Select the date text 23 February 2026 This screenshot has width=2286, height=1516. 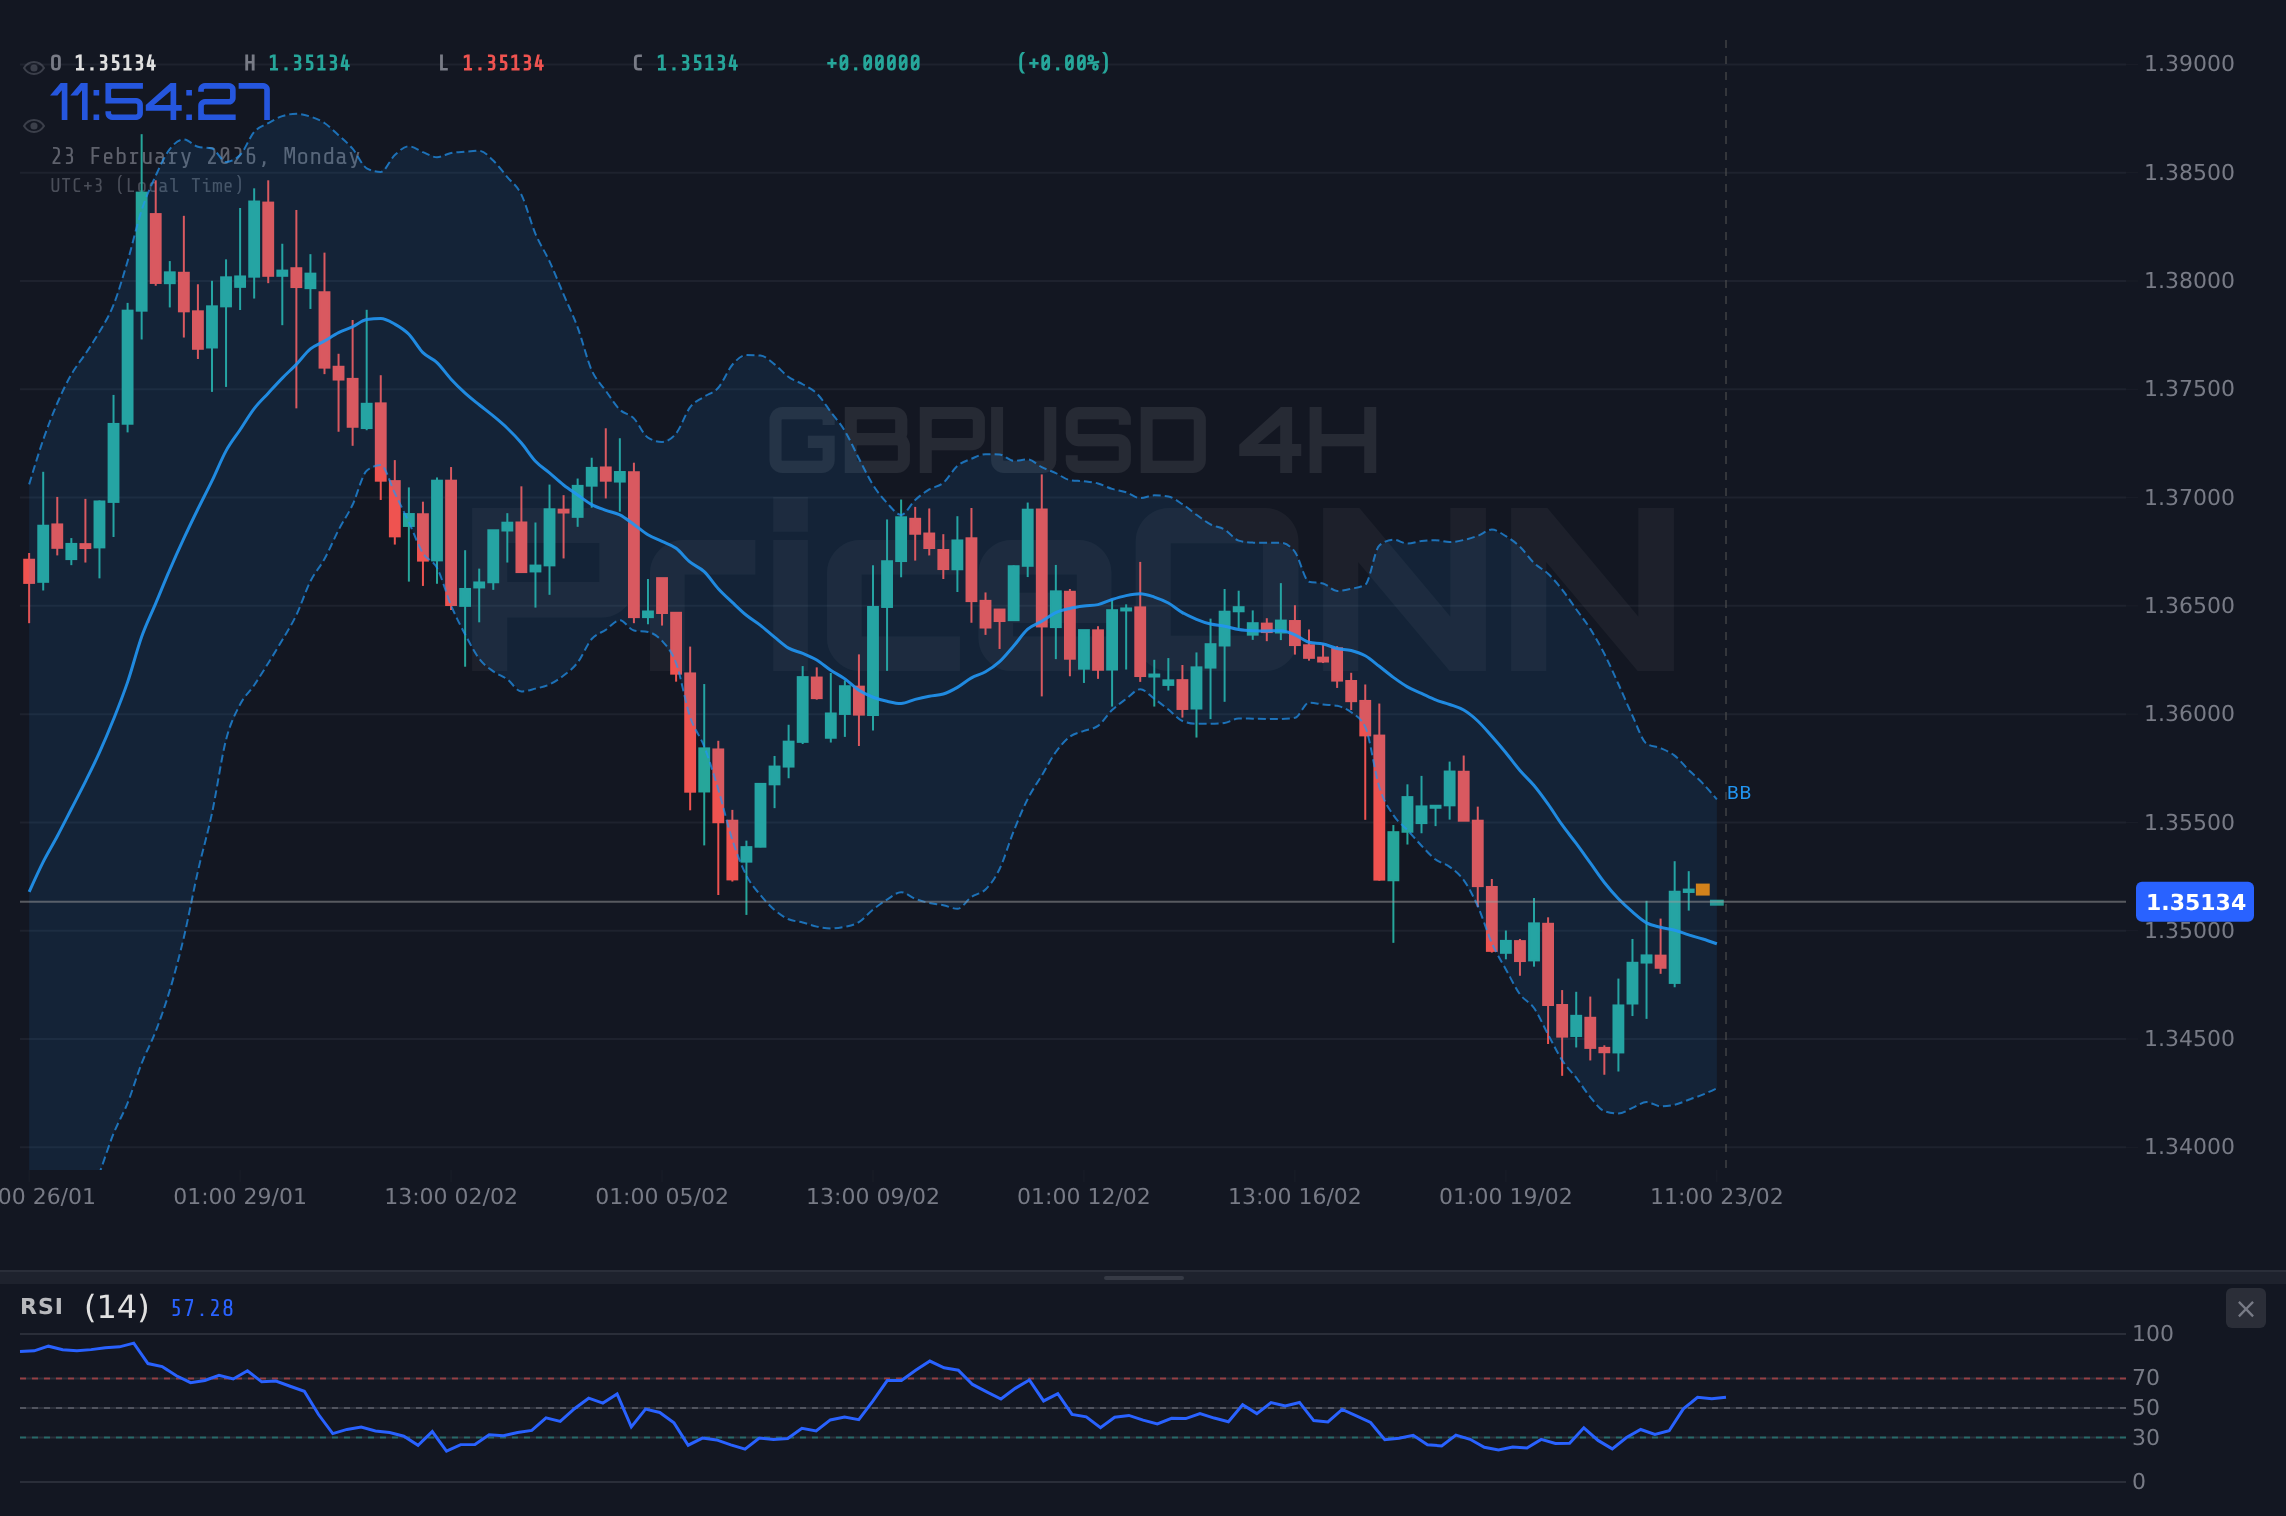tap(207, 156)
